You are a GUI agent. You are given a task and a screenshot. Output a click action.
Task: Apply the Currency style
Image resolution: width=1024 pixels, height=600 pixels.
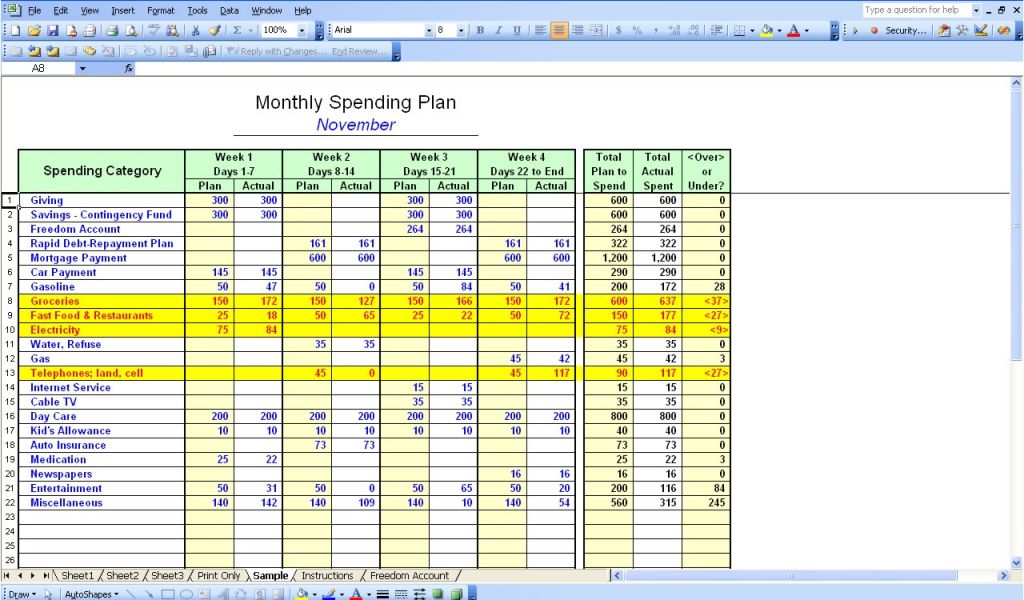click(x=618, y=33)
